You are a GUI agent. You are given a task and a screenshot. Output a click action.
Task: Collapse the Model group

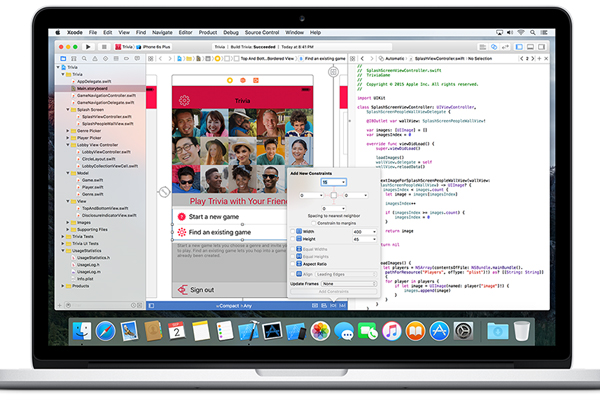(x=68, y=173)
